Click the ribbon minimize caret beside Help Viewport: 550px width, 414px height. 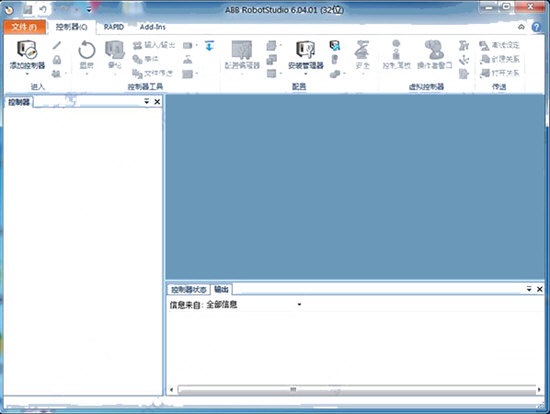pyautogui.click(x=521, y=27)
